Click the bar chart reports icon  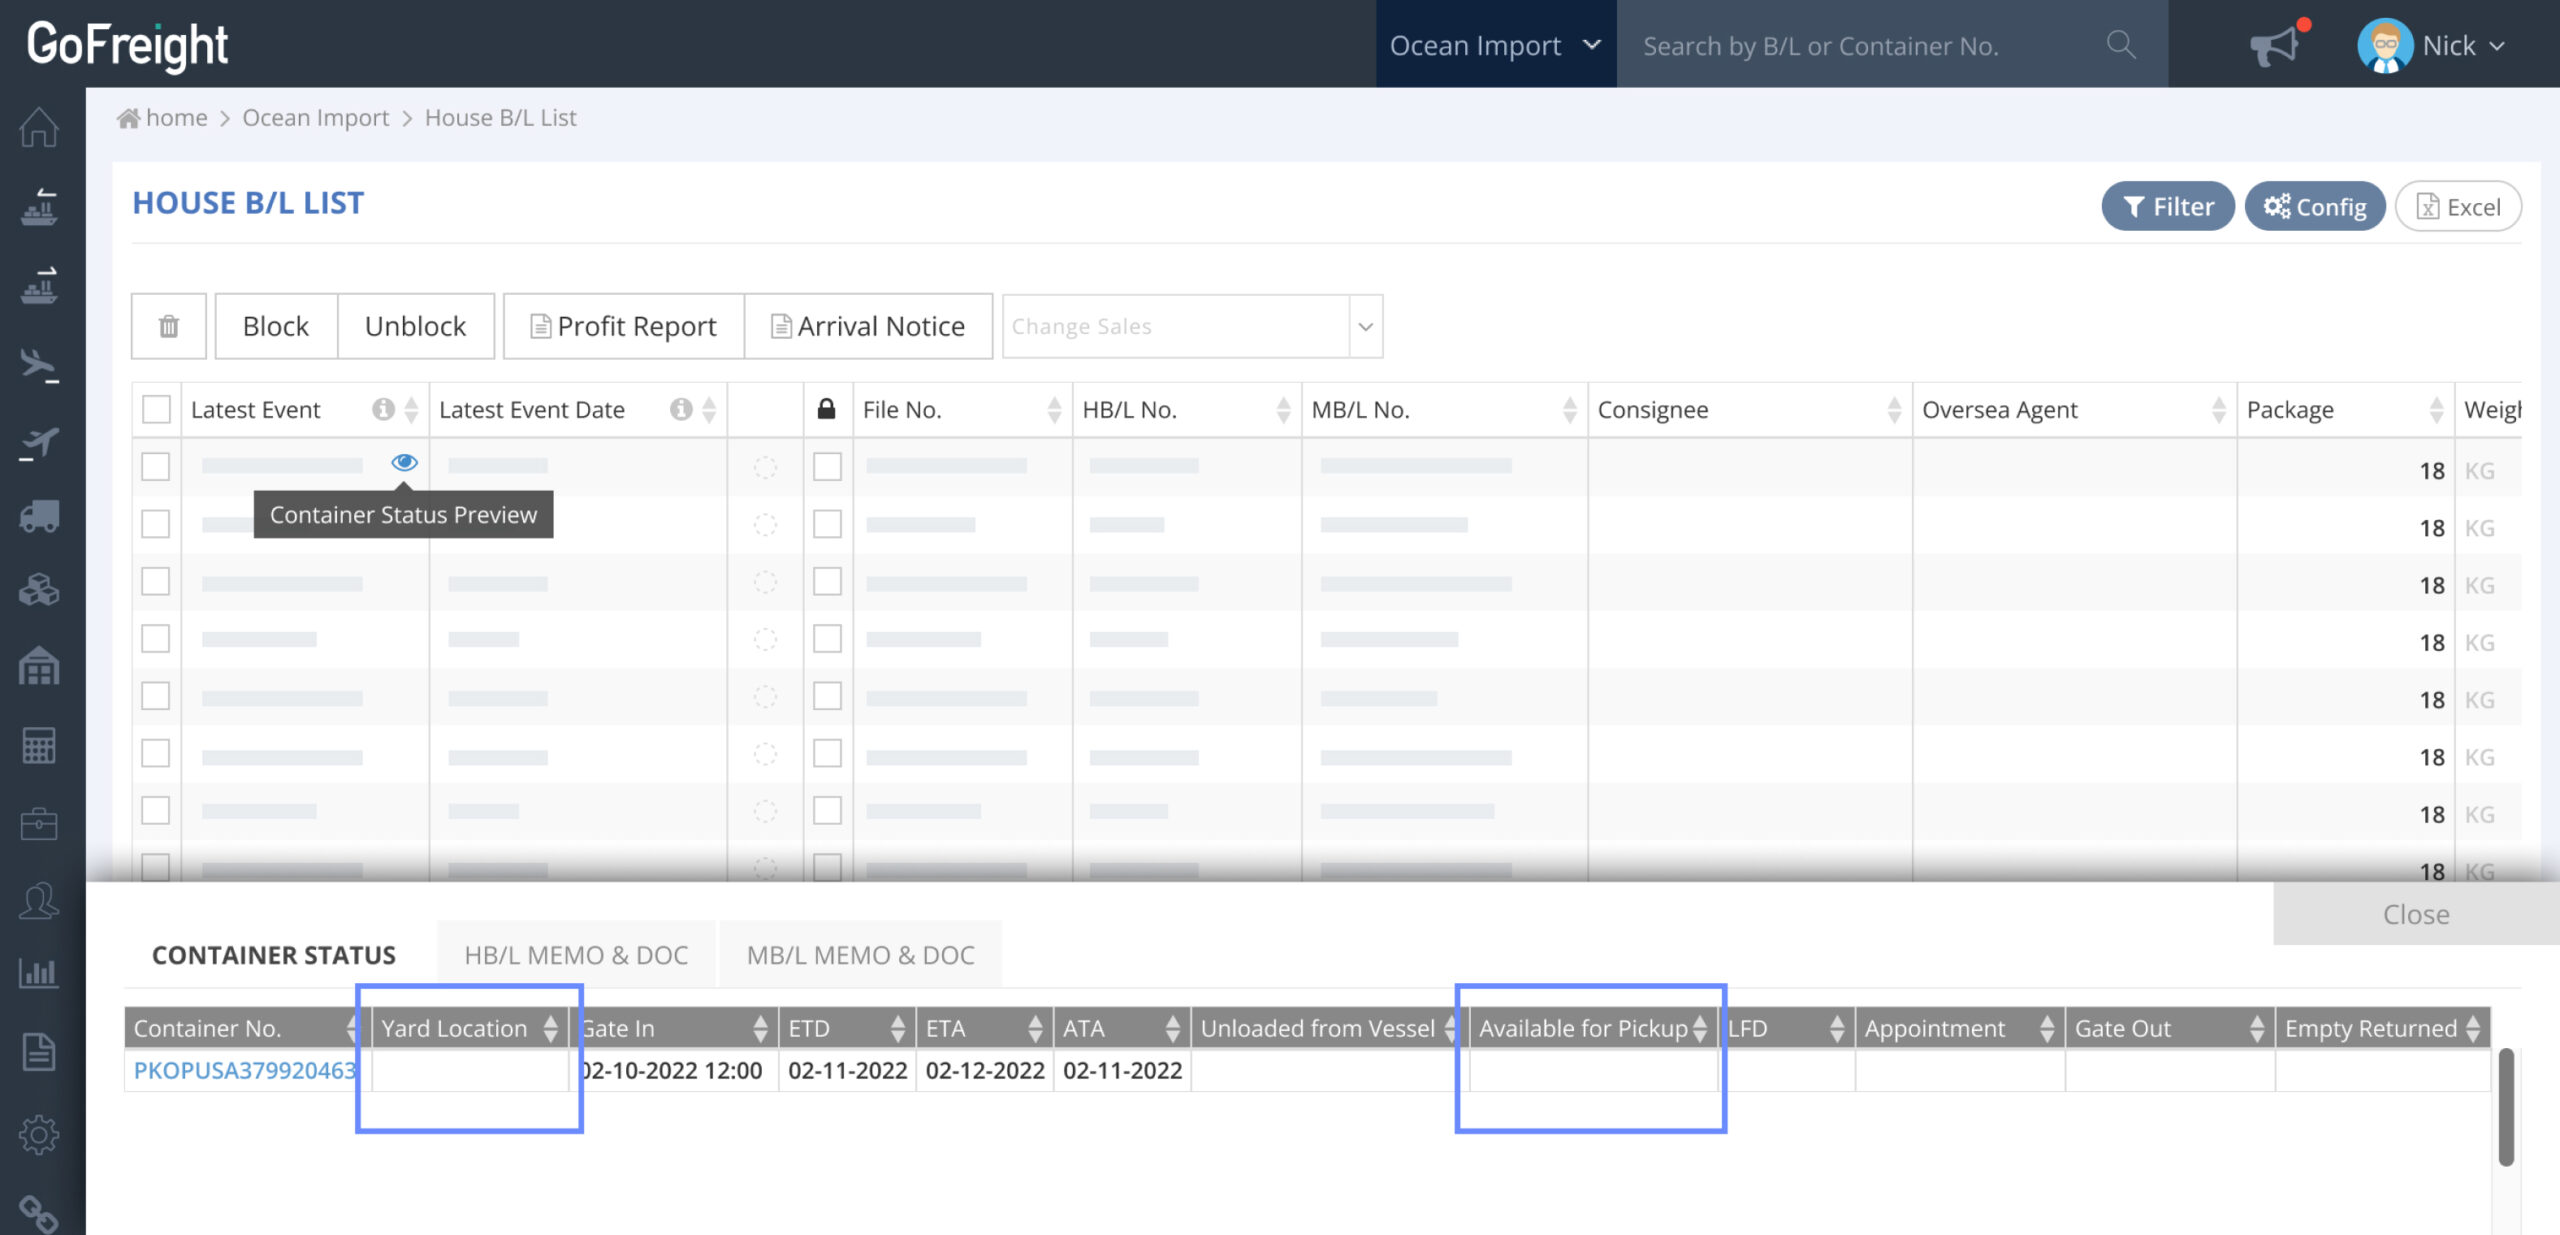pyautogui.click(x=39, y=971)
